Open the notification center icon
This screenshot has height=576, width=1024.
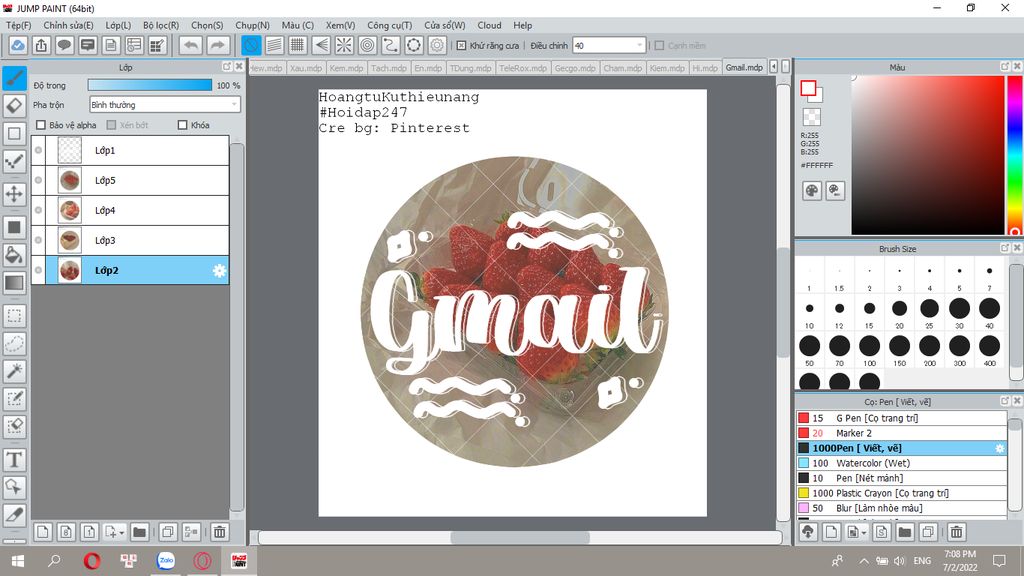click(999, 561)
